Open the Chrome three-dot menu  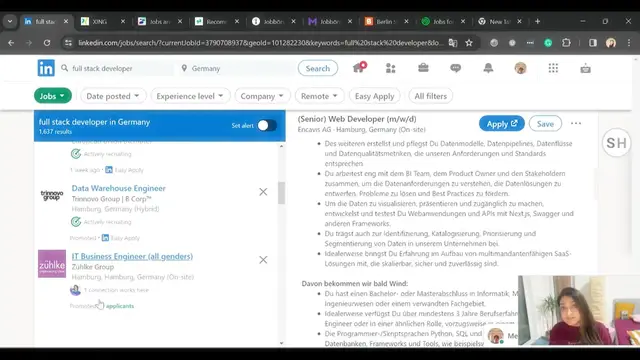coord(629,43)
